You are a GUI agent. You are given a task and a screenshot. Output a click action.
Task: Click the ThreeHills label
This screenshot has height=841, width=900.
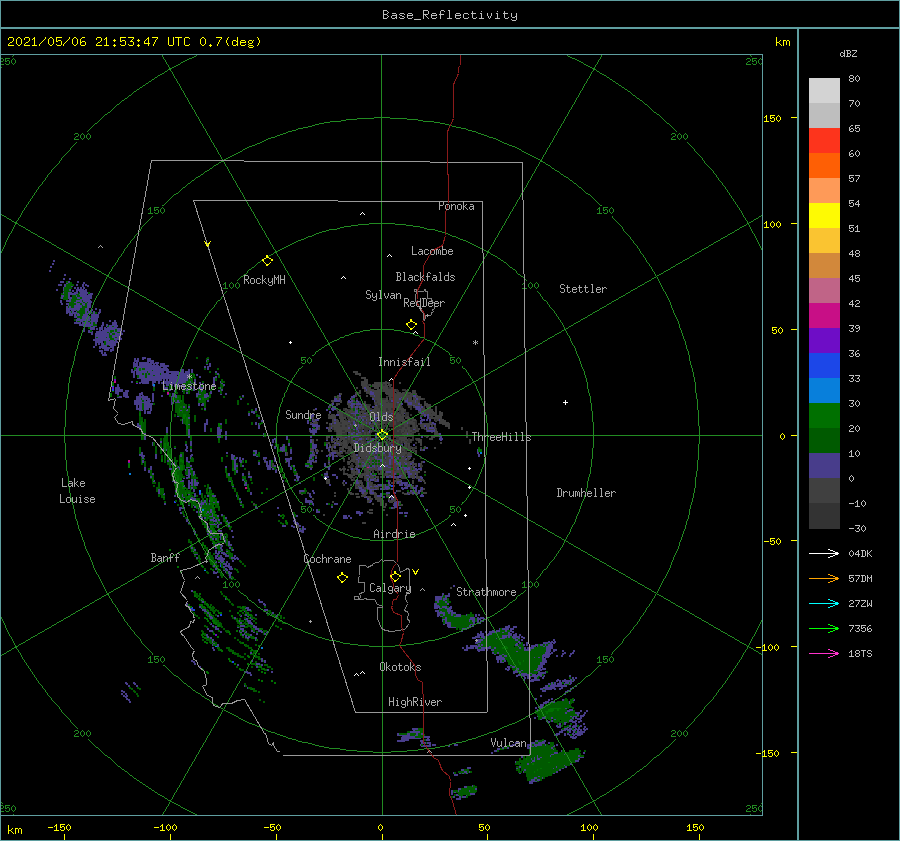[x=501, y=437]
